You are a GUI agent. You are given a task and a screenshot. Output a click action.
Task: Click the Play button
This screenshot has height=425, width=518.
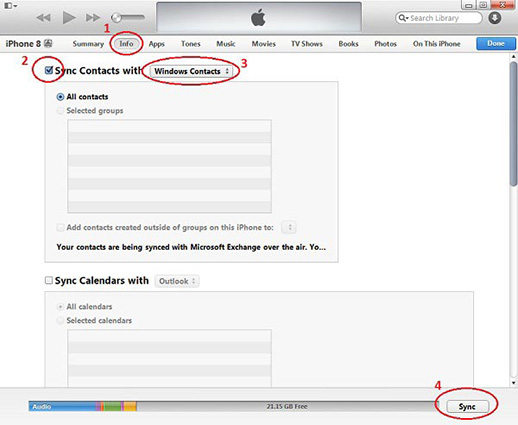[x=69, y=17]
